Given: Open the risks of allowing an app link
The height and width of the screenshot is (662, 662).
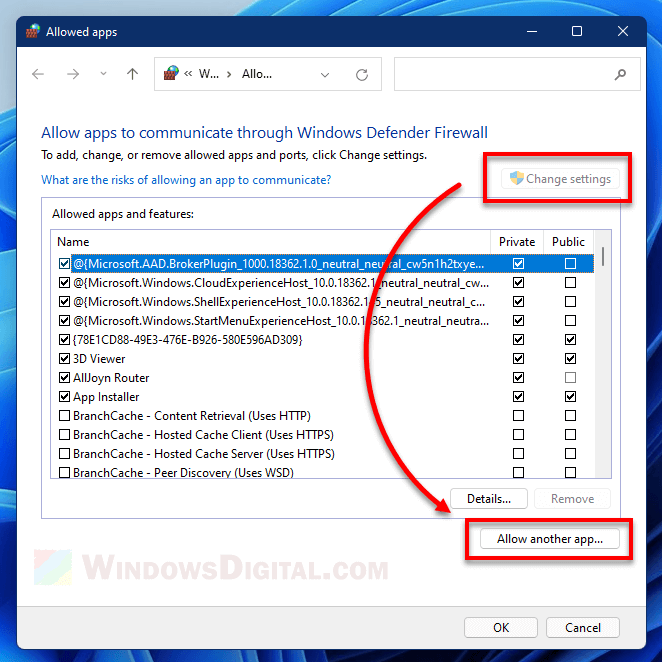Looking at the screenshot, I should 186,180.
